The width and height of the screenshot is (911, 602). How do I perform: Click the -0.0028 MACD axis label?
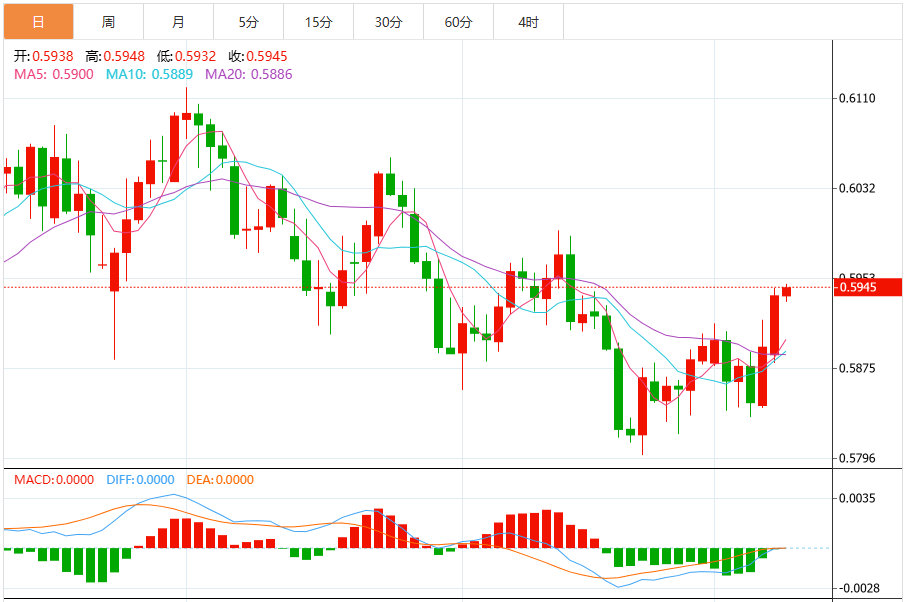[x=857, y=589]
